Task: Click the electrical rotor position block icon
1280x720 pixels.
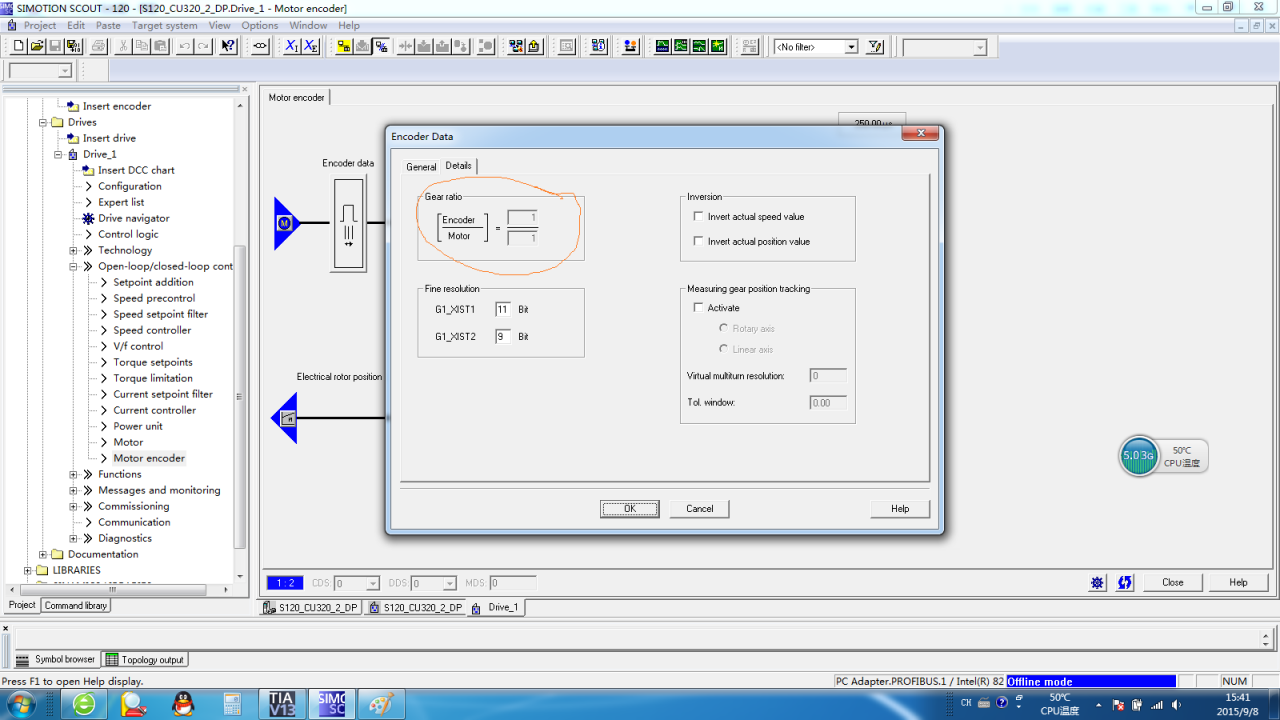Action: [x=285, y=418]
